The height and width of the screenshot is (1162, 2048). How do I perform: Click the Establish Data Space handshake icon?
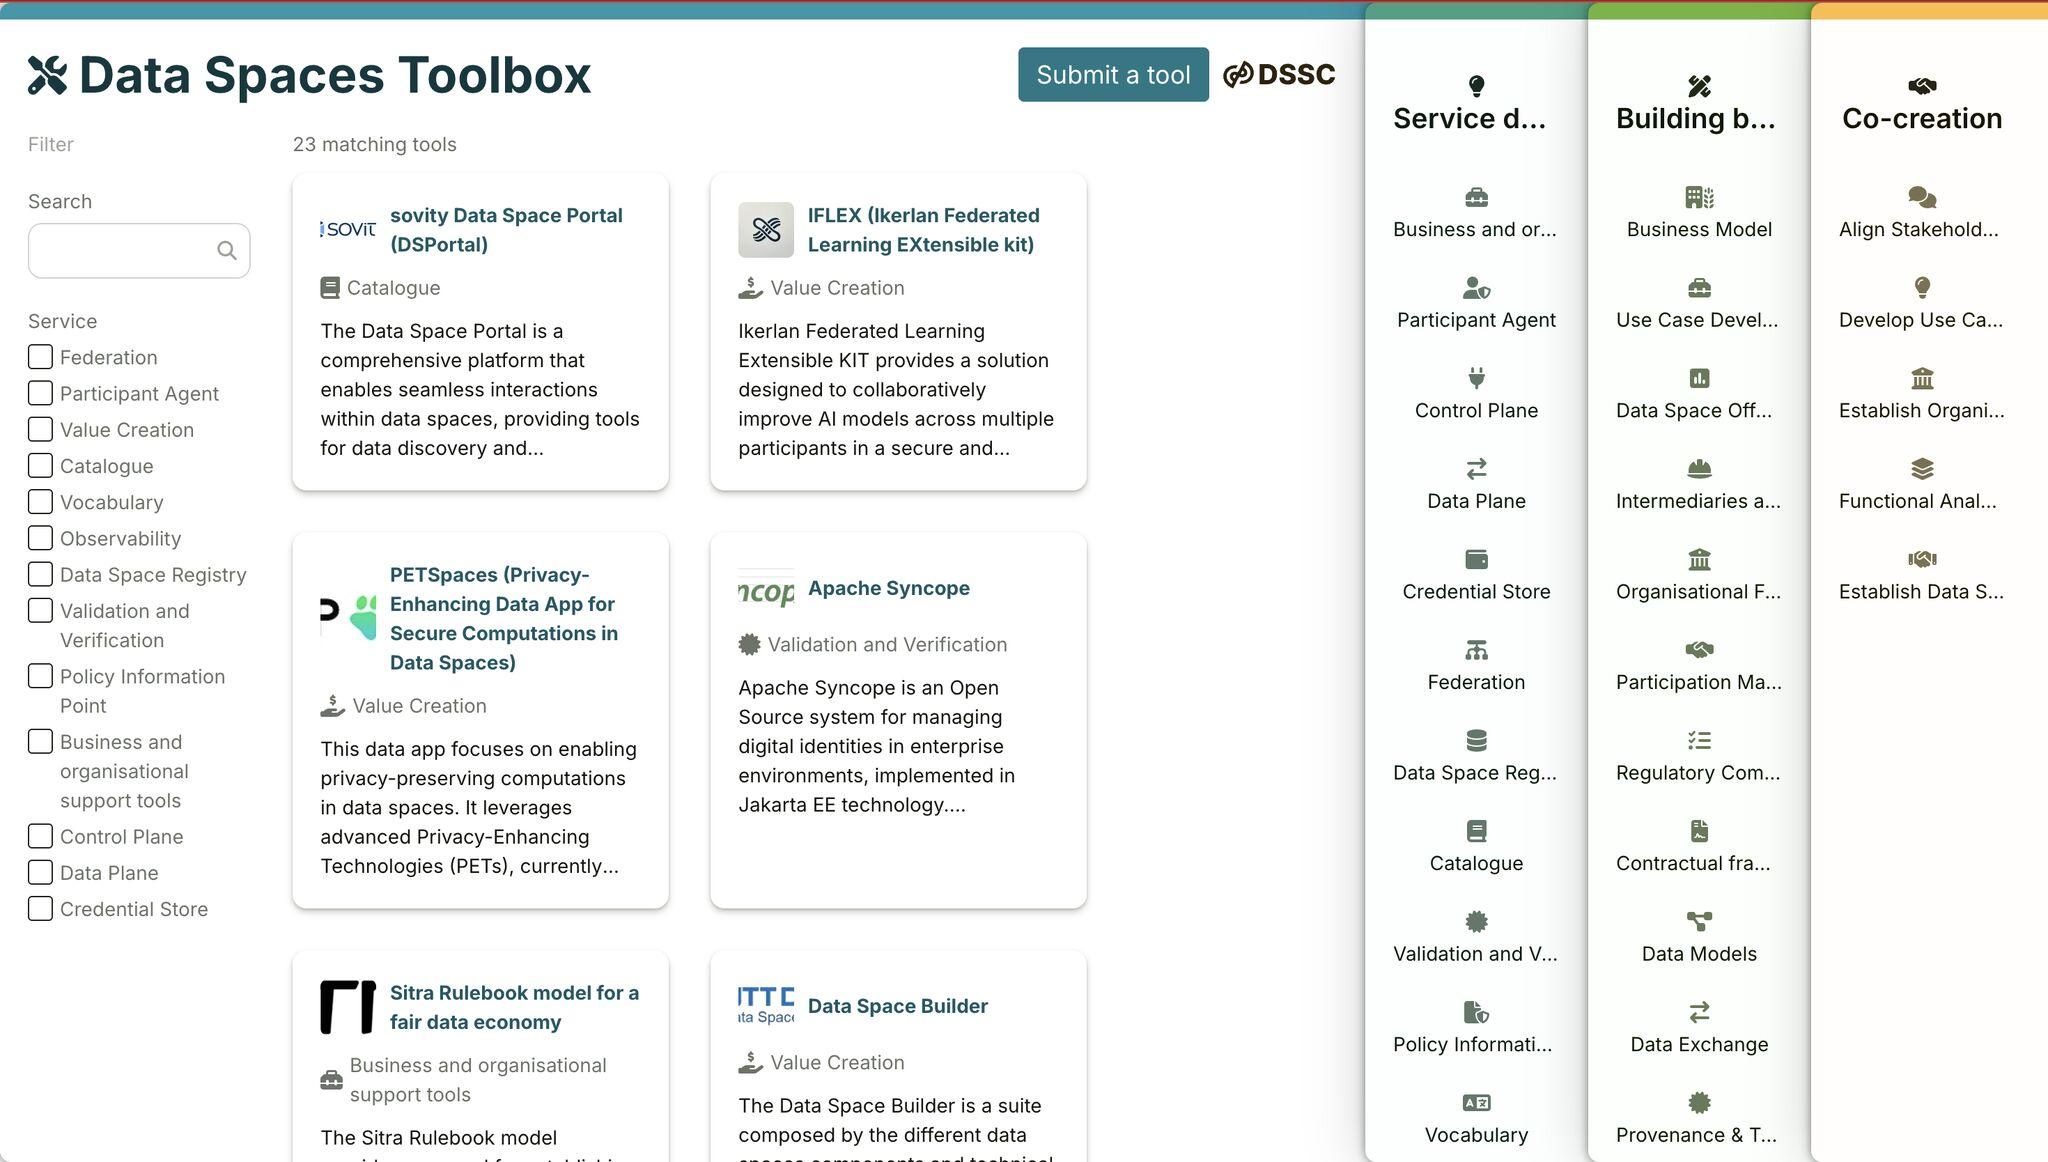click(x=1922, y=559)
